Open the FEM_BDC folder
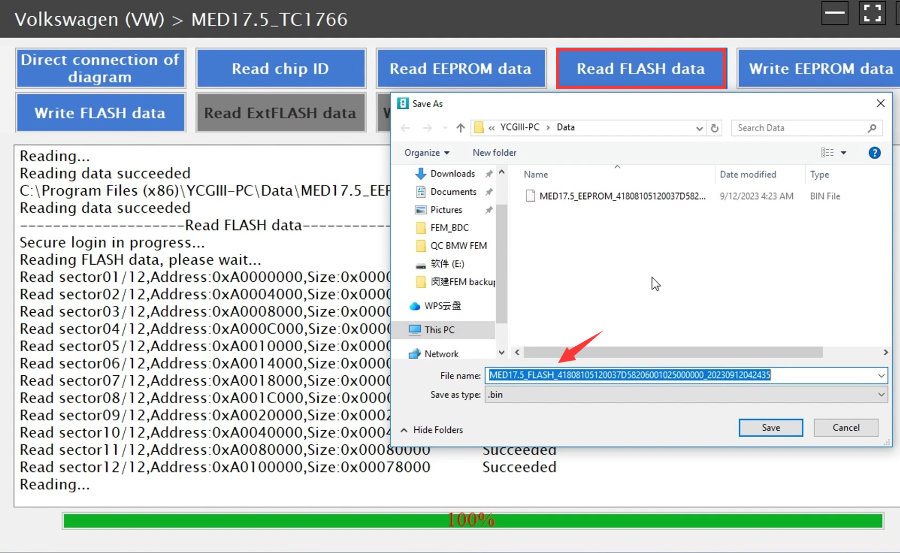900x553 pixels. (x=449, y=227)
